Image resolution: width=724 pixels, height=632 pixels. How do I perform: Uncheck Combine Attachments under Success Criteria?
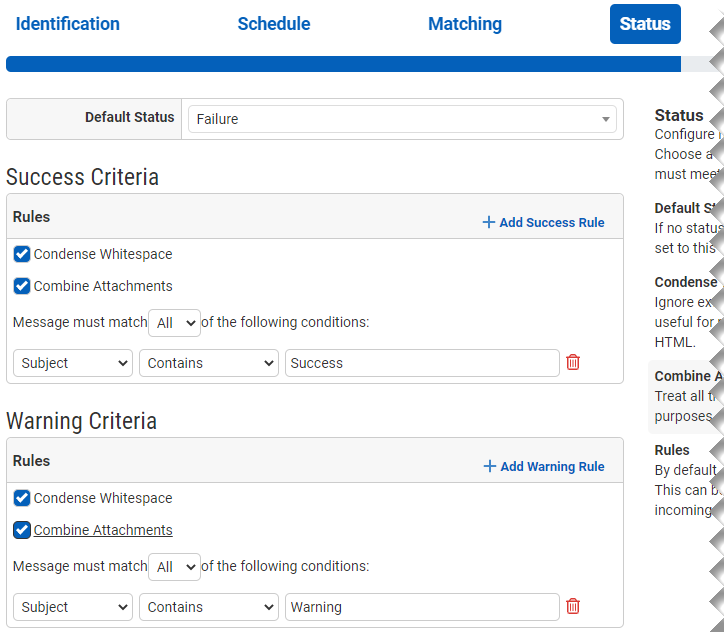click(x=22, y=286)
